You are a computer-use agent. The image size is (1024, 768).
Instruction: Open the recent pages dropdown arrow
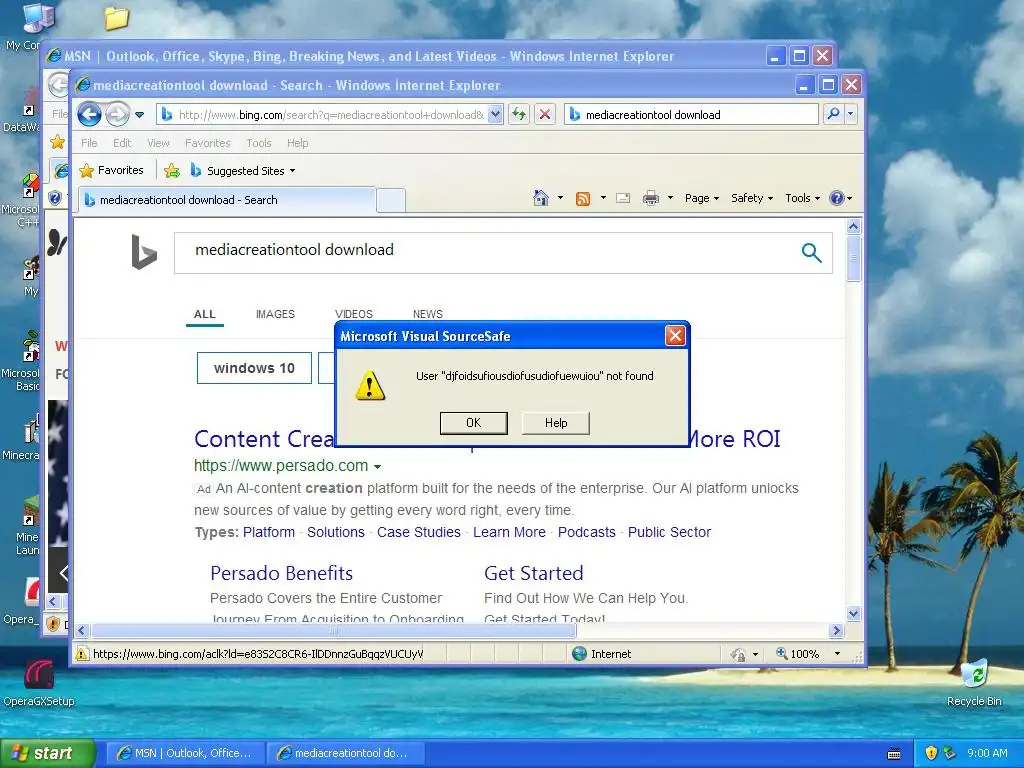[139, 115]
